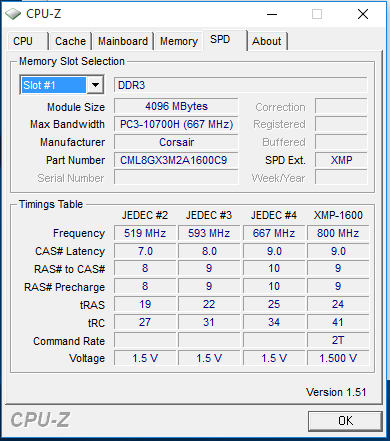Viewport: 390px width, 441px height.
Task: Click the XMP-1600 column header
Action: click(x=338, y=215)
